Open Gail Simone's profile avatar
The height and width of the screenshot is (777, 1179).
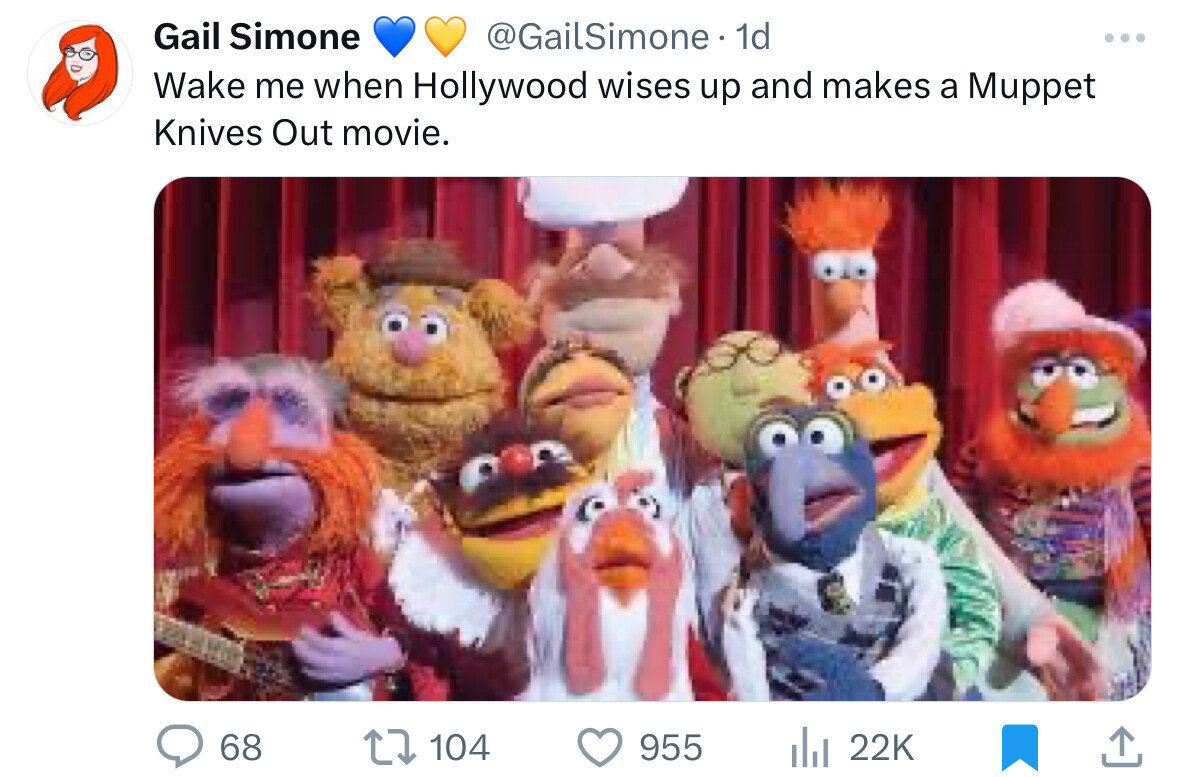tap(80, 72)
